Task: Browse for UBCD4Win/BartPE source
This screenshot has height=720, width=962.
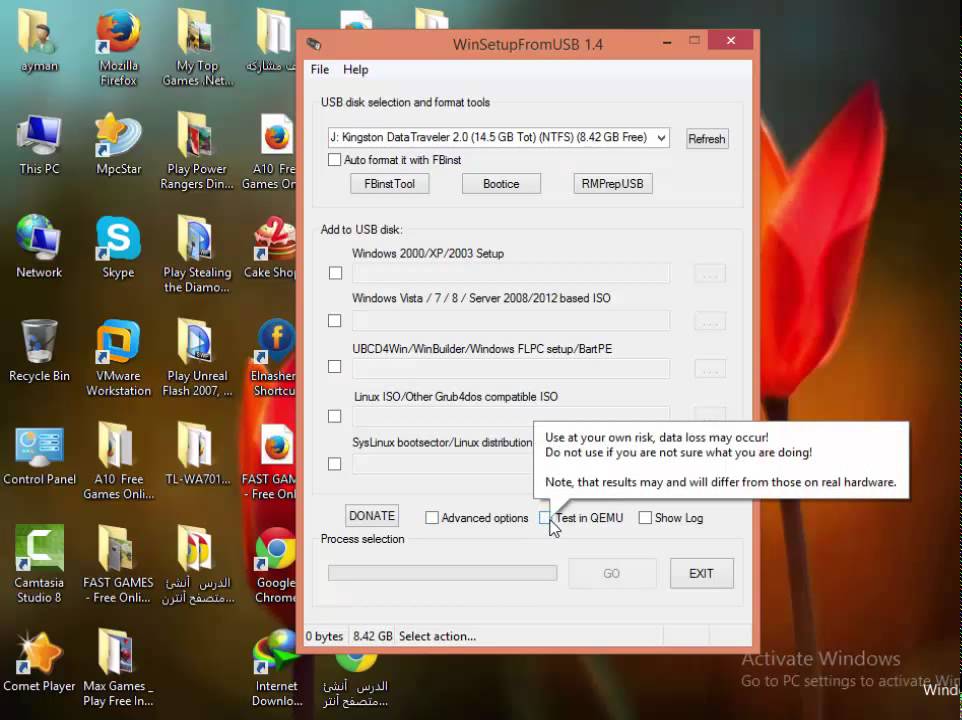Action: pos(710,369)
